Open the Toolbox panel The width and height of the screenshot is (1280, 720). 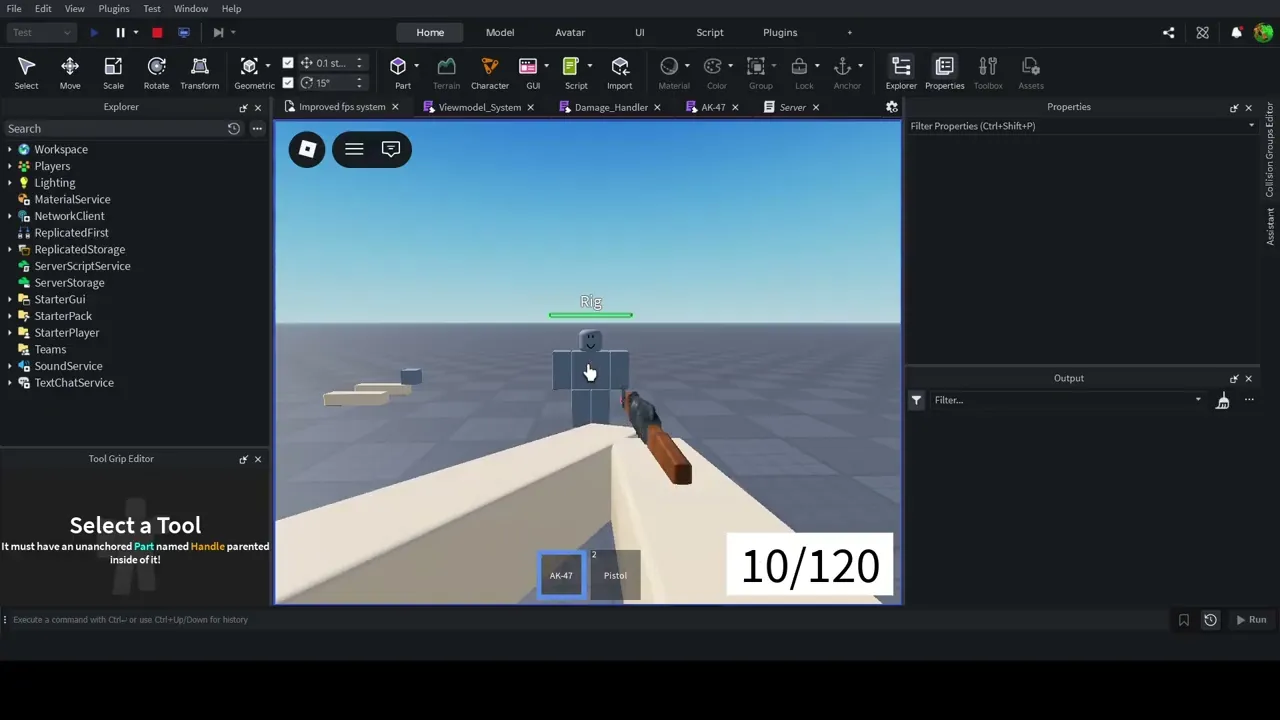tap(988, 73)
